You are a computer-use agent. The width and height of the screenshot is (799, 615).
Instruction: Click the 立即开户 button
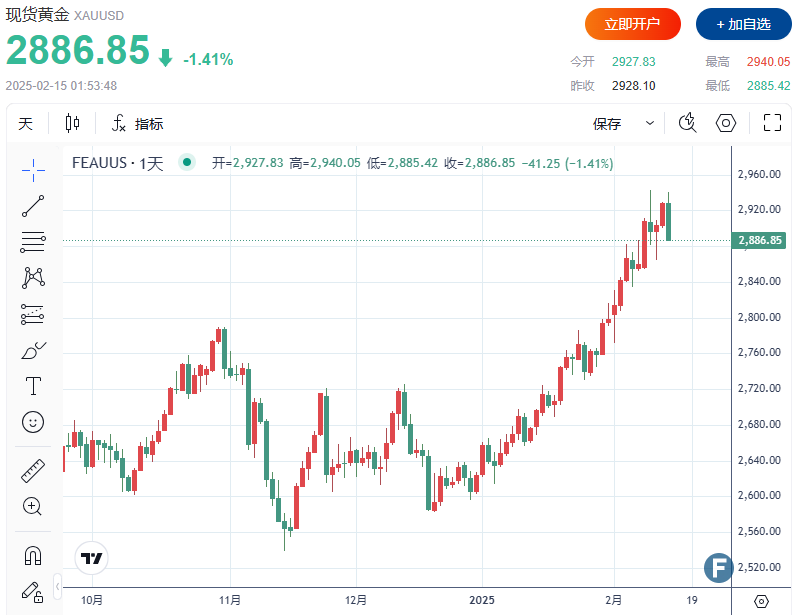pos(633,24)
